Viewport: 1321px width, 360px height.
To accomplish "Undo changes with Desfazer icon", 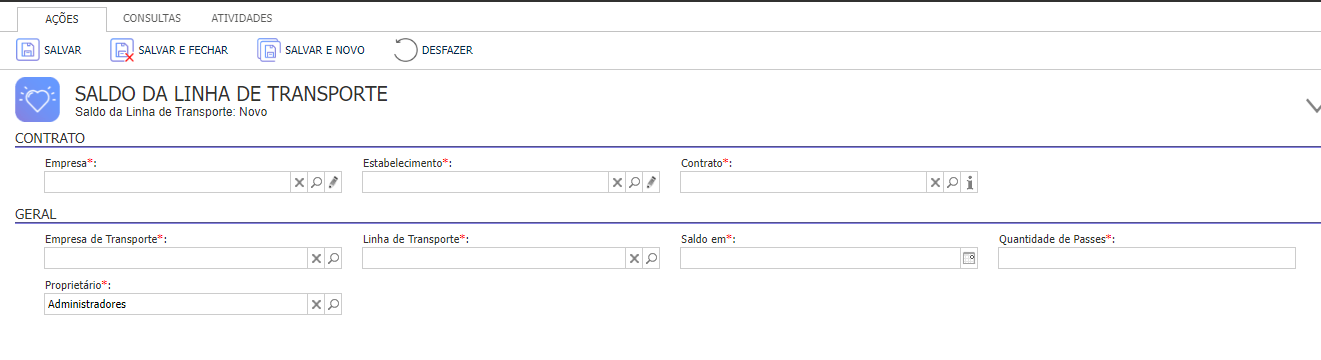I will point(405,50).
